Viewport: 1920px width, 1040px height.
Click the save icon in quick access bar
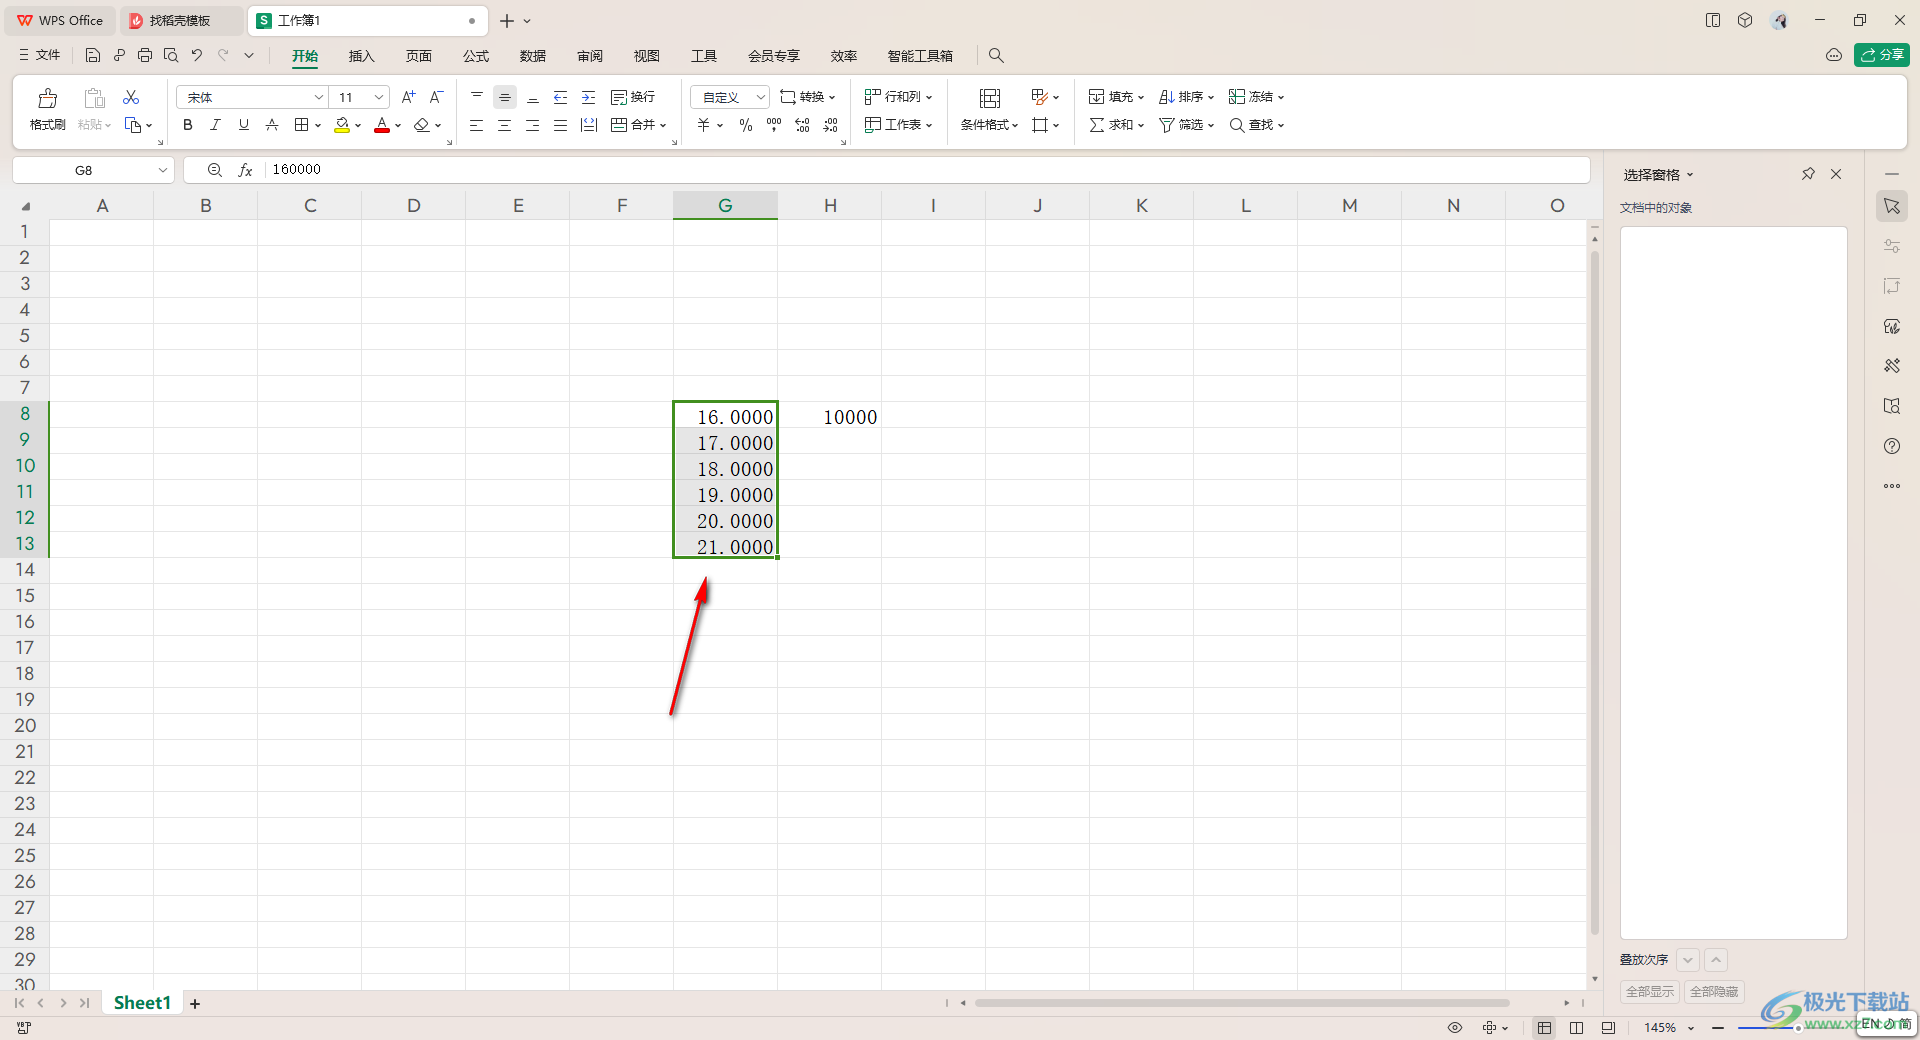click(93, 55)
